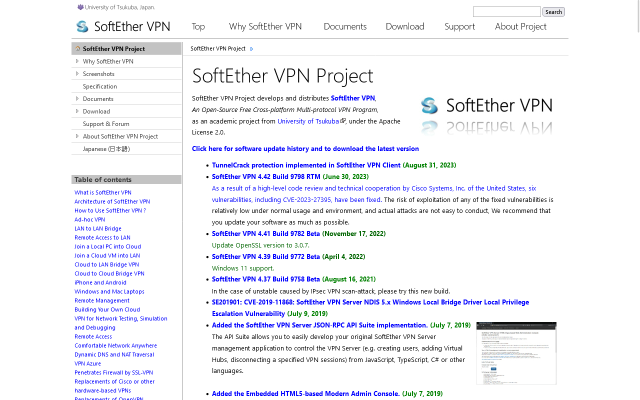Click software update history download link
640x400 pixels.
305,149
